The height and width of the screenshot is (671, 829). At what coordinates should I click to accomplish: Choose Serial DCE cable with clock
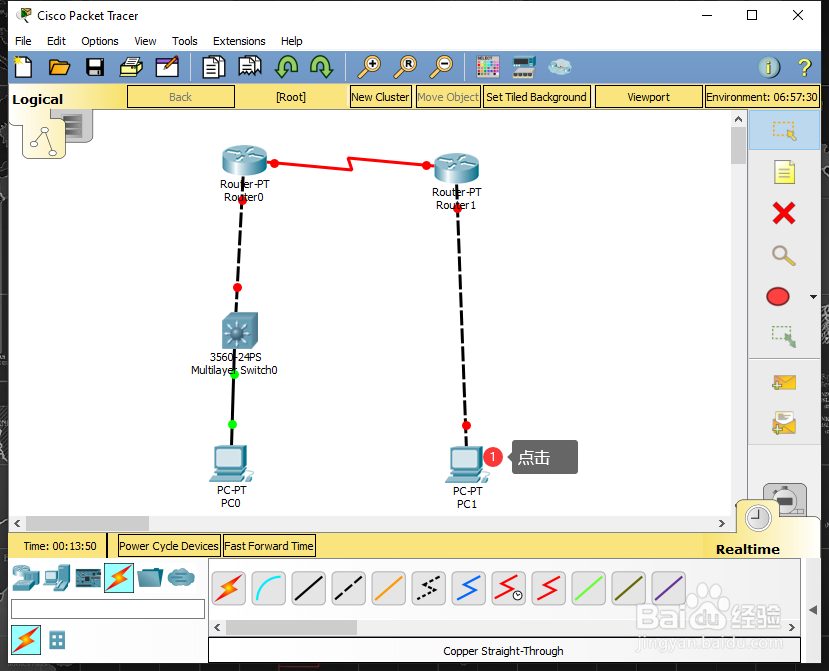[x=509, y=588]
